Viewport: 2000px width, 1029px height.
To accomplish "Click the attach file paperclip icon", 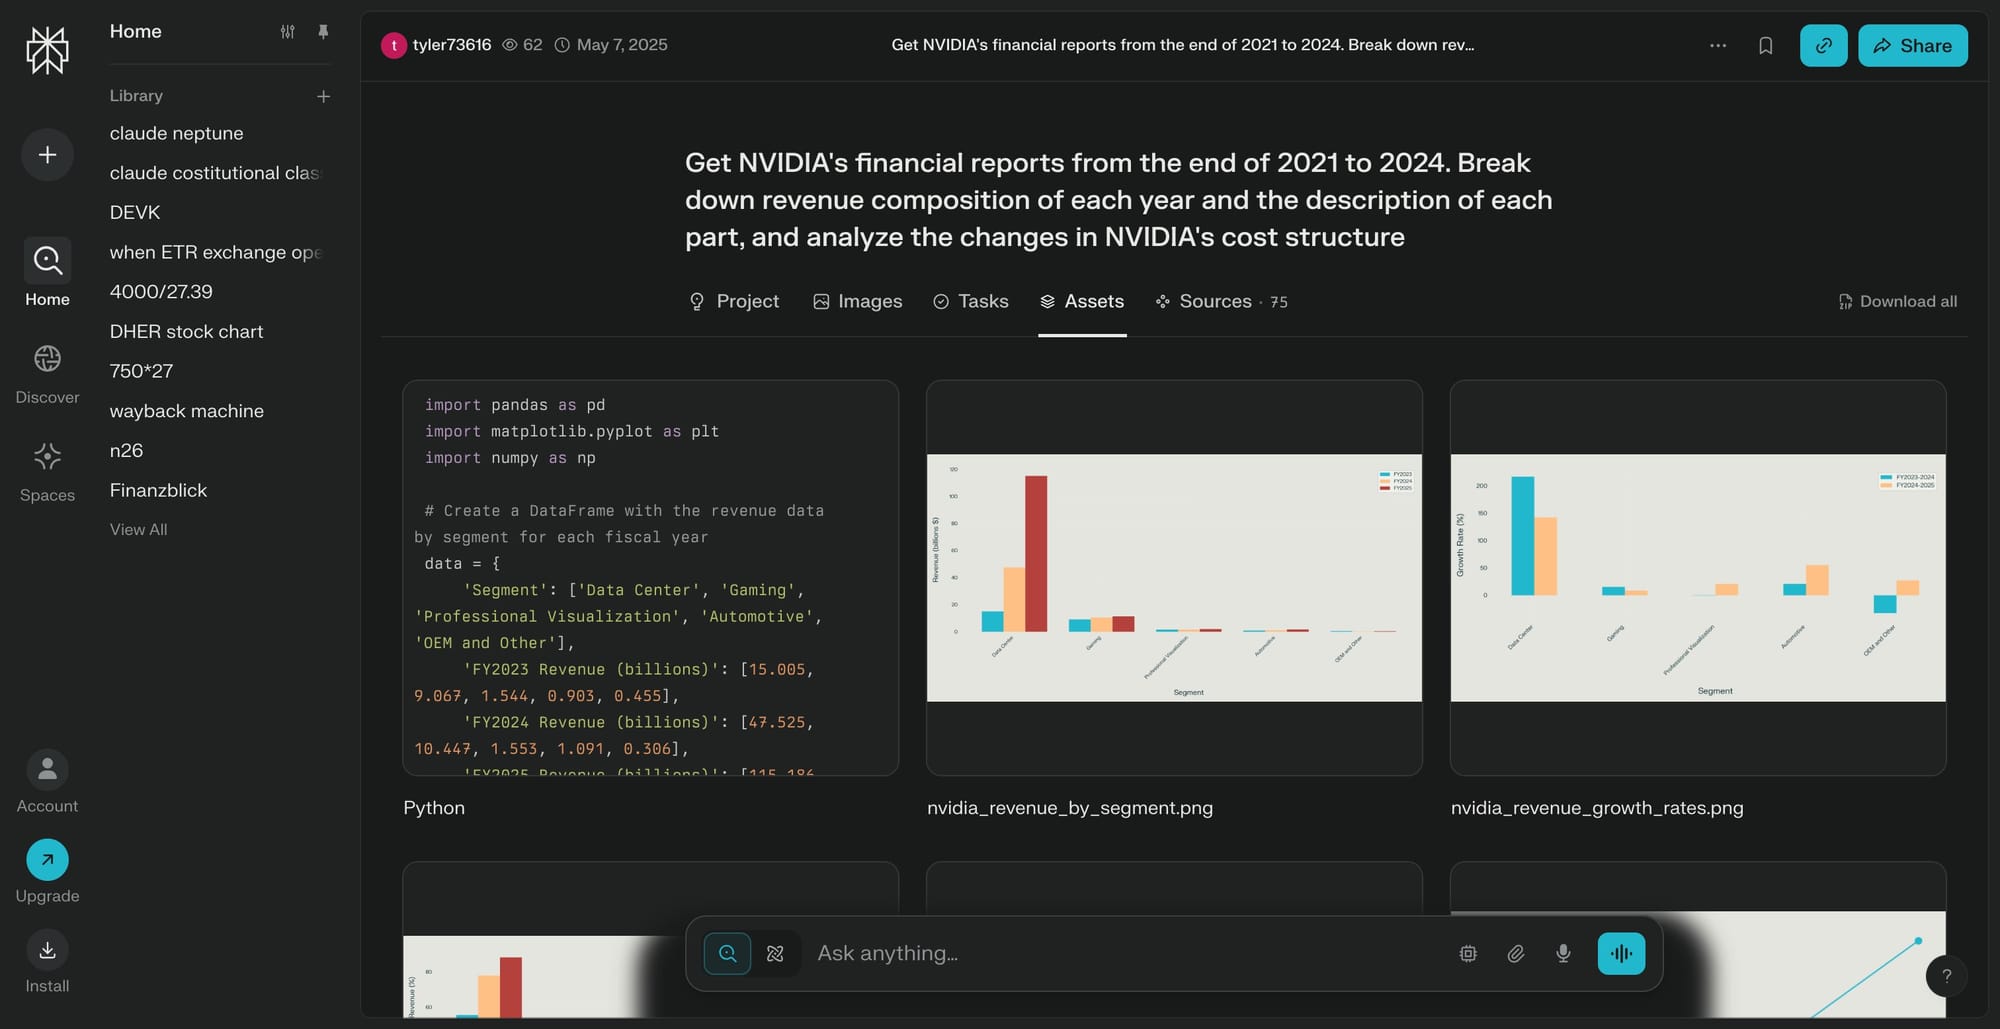I will [1516, 954].
